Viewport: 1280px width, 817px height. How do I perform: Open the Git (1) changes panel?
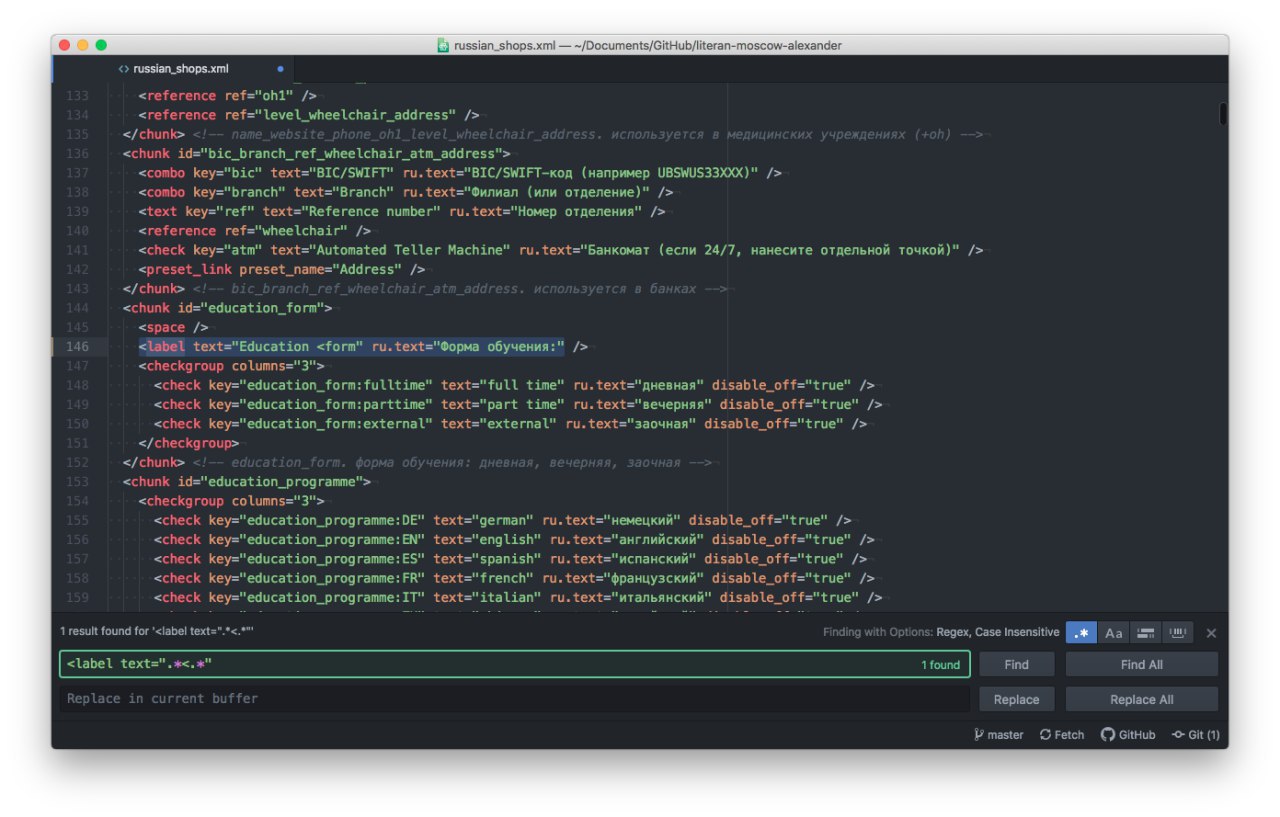click(x=1195, y=735)
